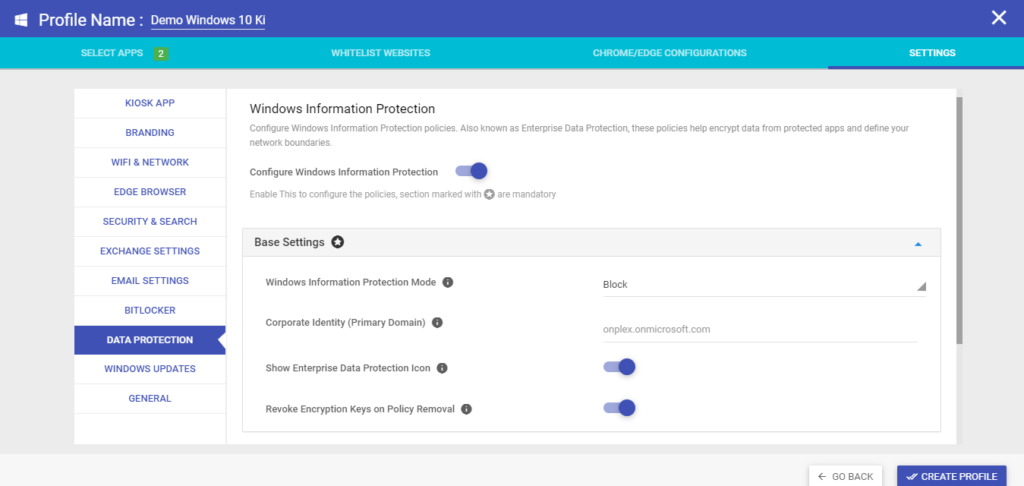Open Windows Updates in the sidebar
Screen dimensions: 1024x486
coord(150,369)
